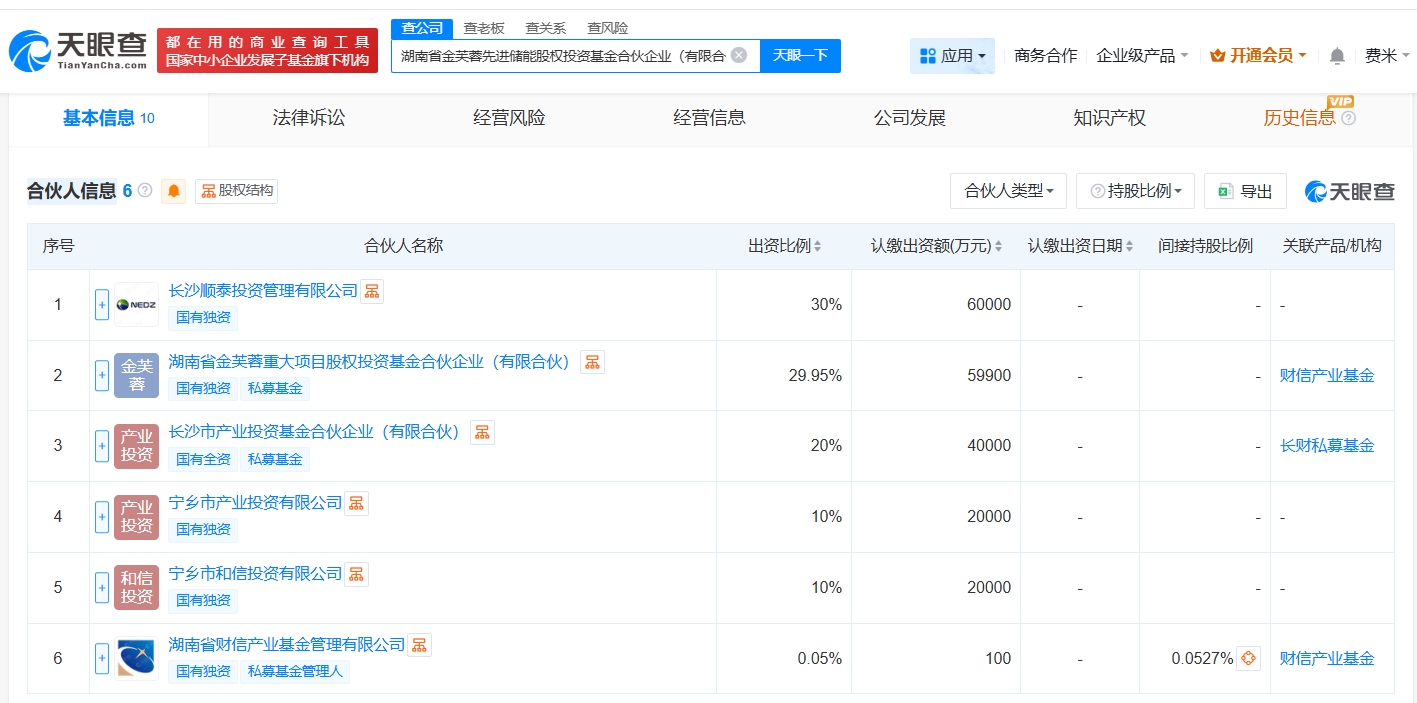Viewport: 1417px width, 703px height.
Task: Expand row of 湖南省财信产业基金管理有限公司
Action: (102, 659)
